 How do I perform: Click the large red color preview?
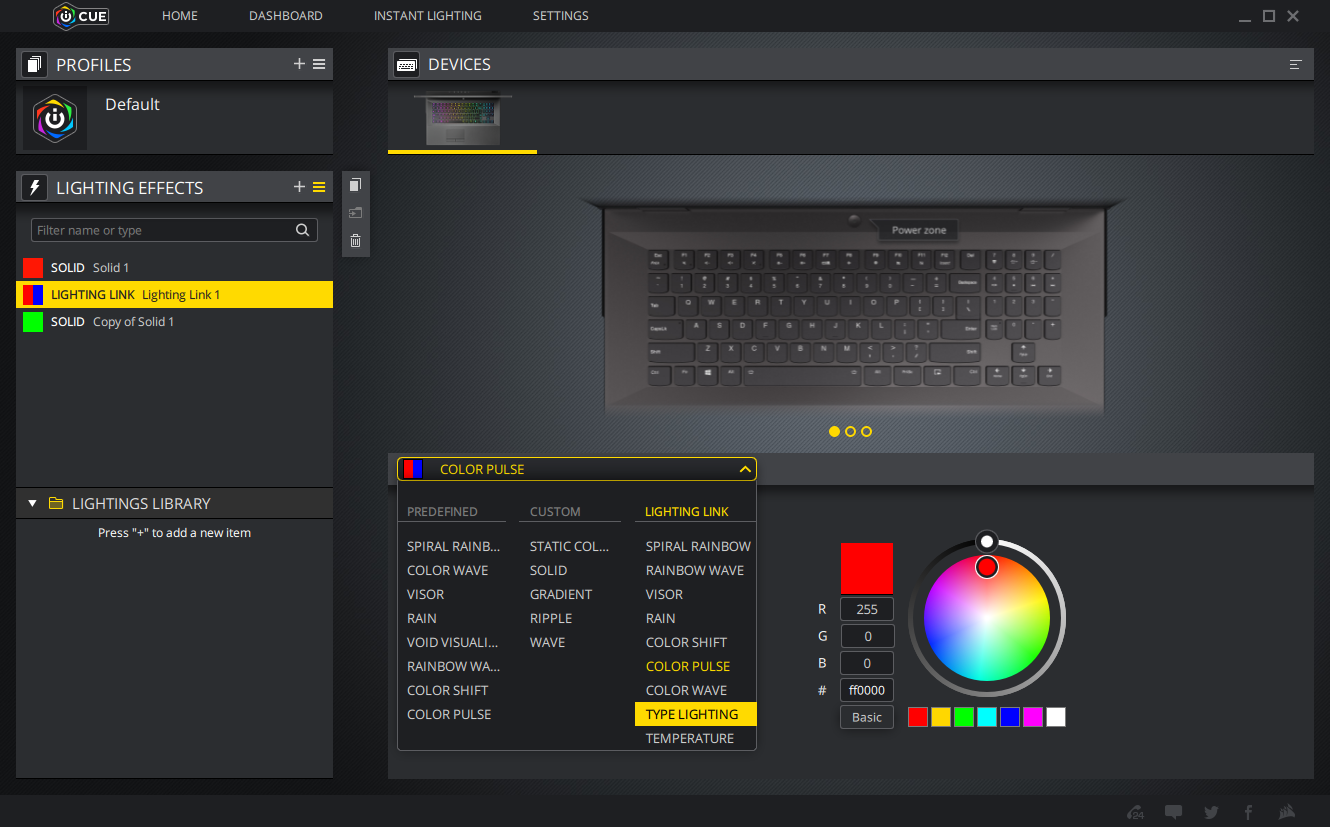coord(867,569)
